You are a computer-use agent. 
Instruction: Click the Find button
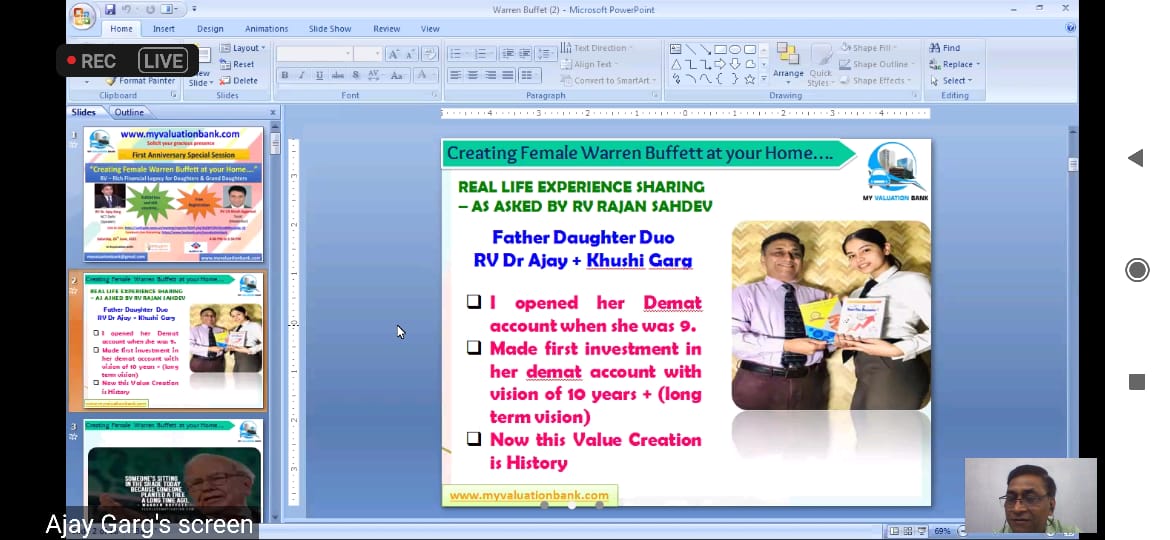click(x=945, y=48)
